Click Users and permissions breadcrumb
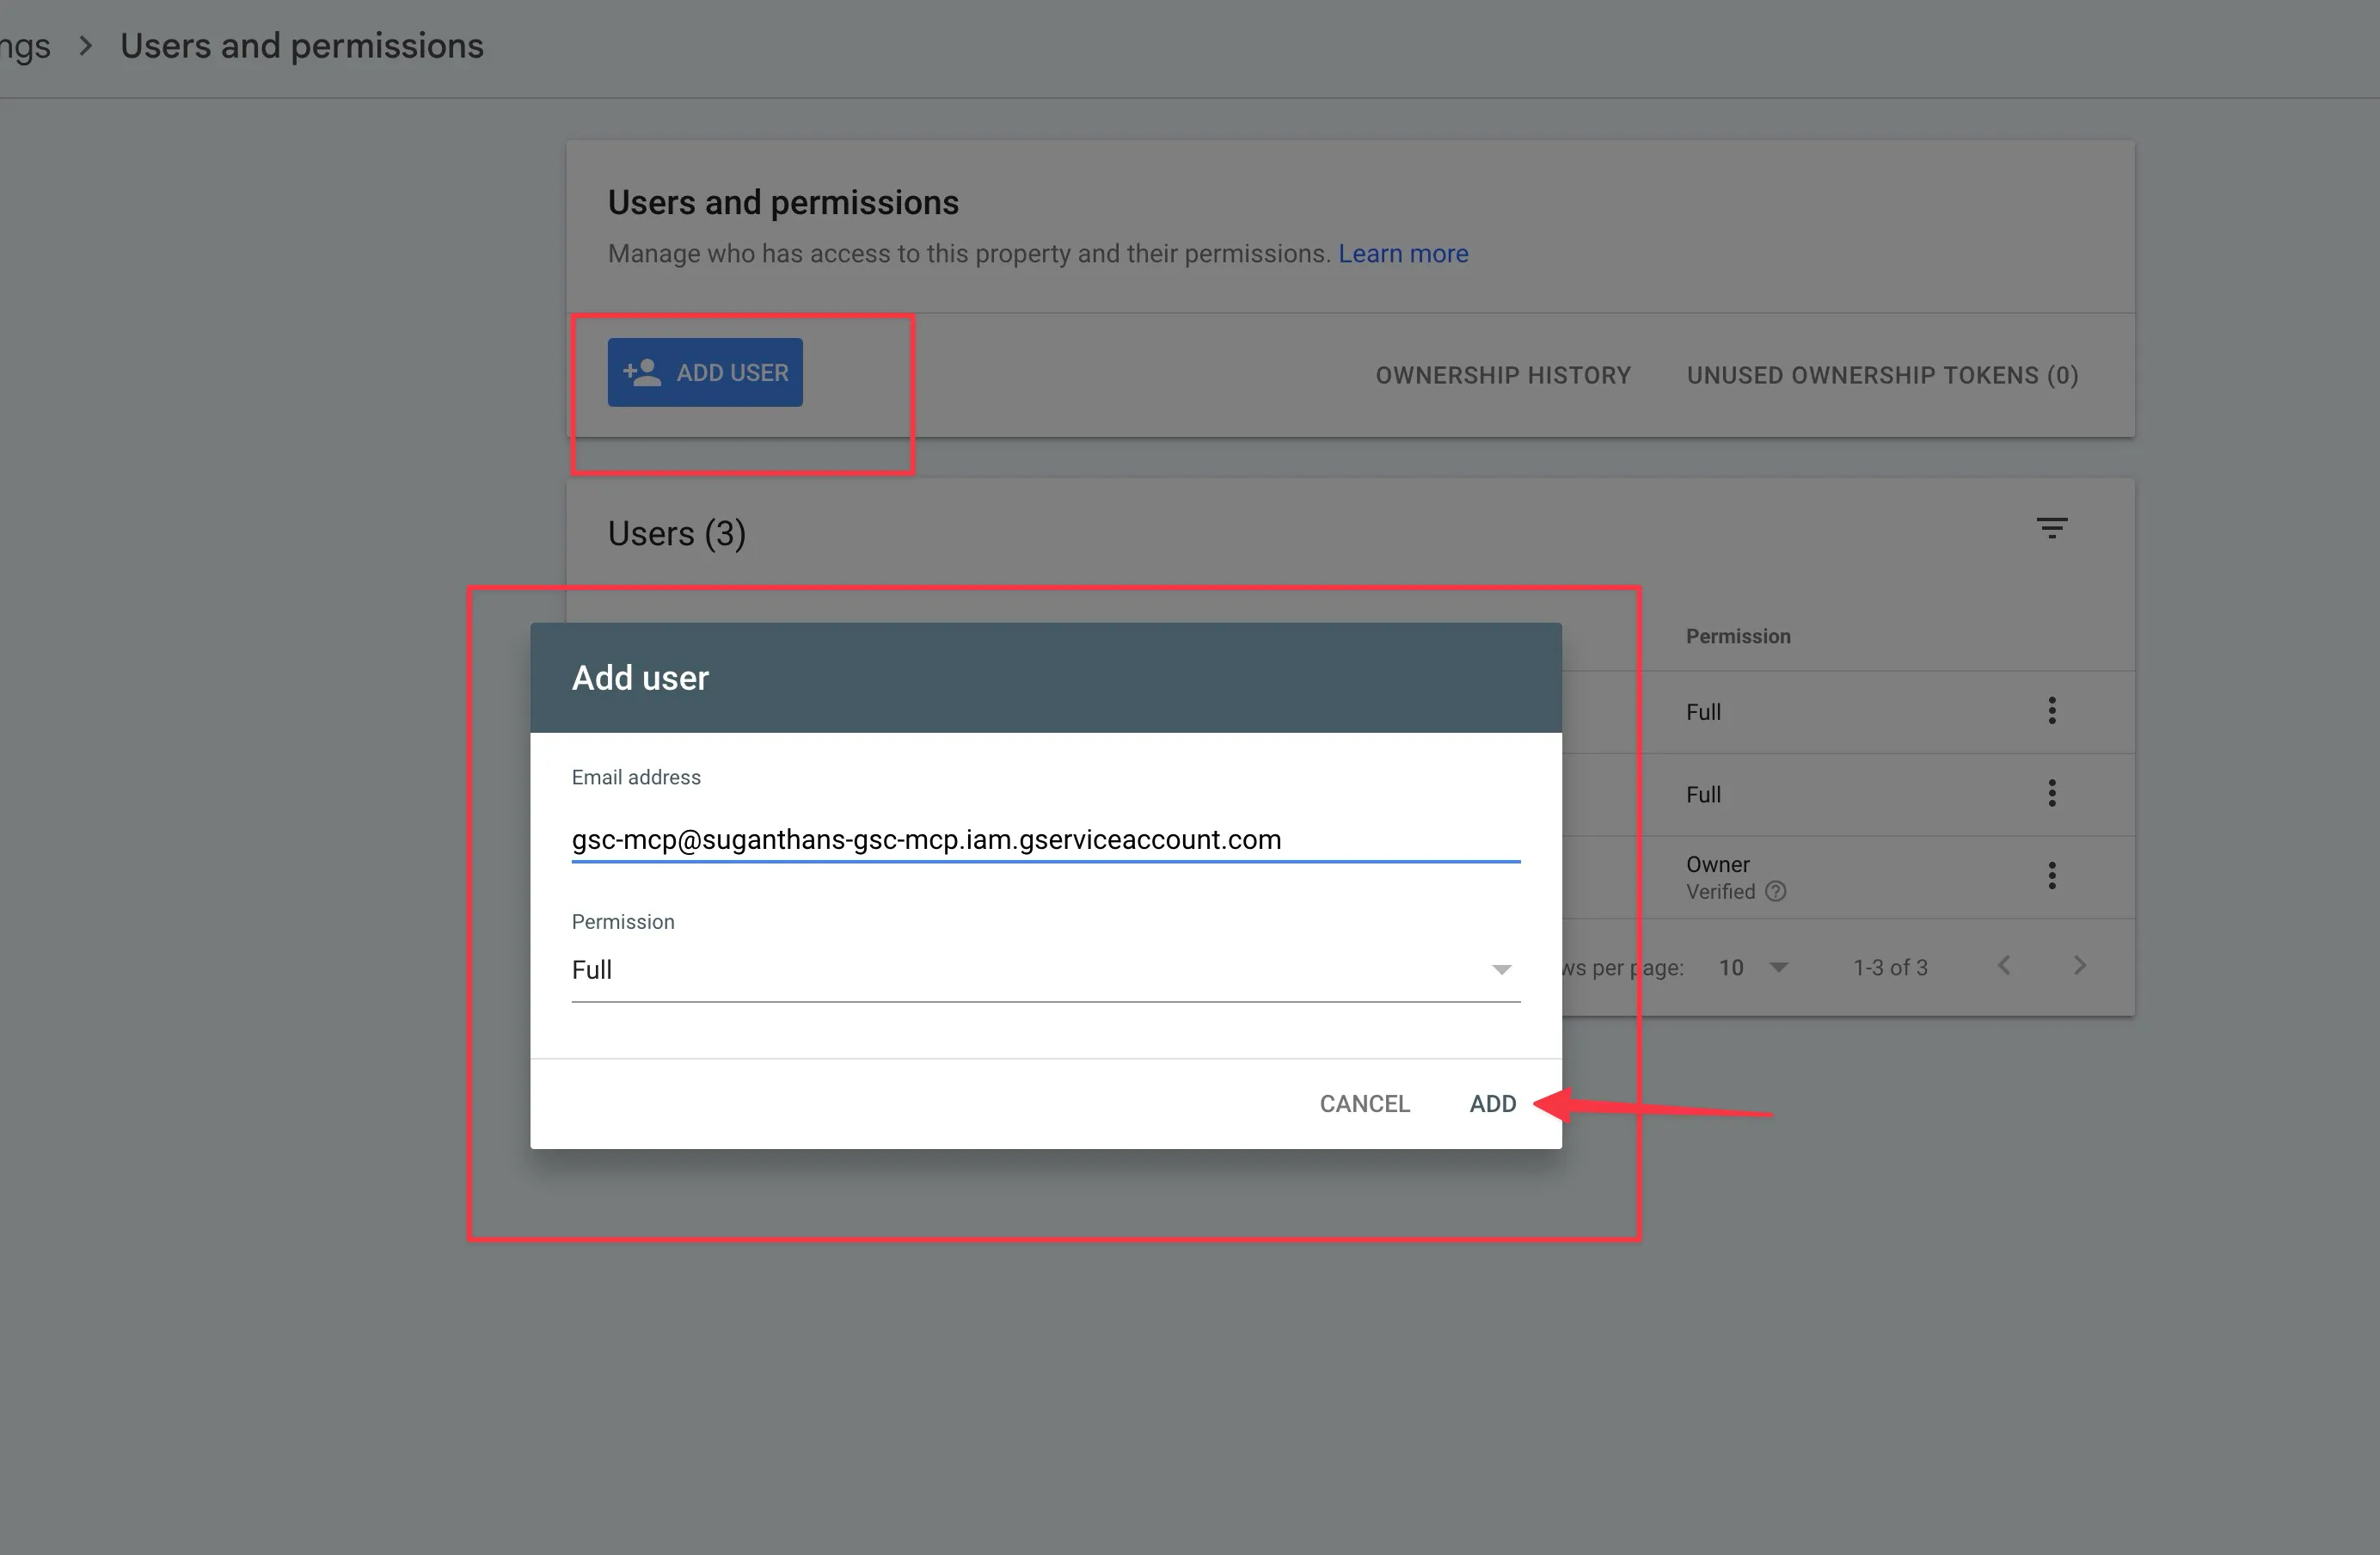The height and width of the screenshot is (1555, 2380). (x=301, y=46)
